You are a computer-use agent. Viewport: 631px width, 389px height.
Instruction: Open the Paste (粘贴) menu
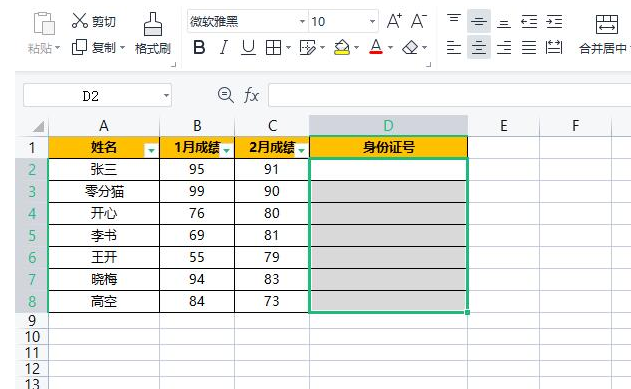pyautogui.click(x=43, y=48)
